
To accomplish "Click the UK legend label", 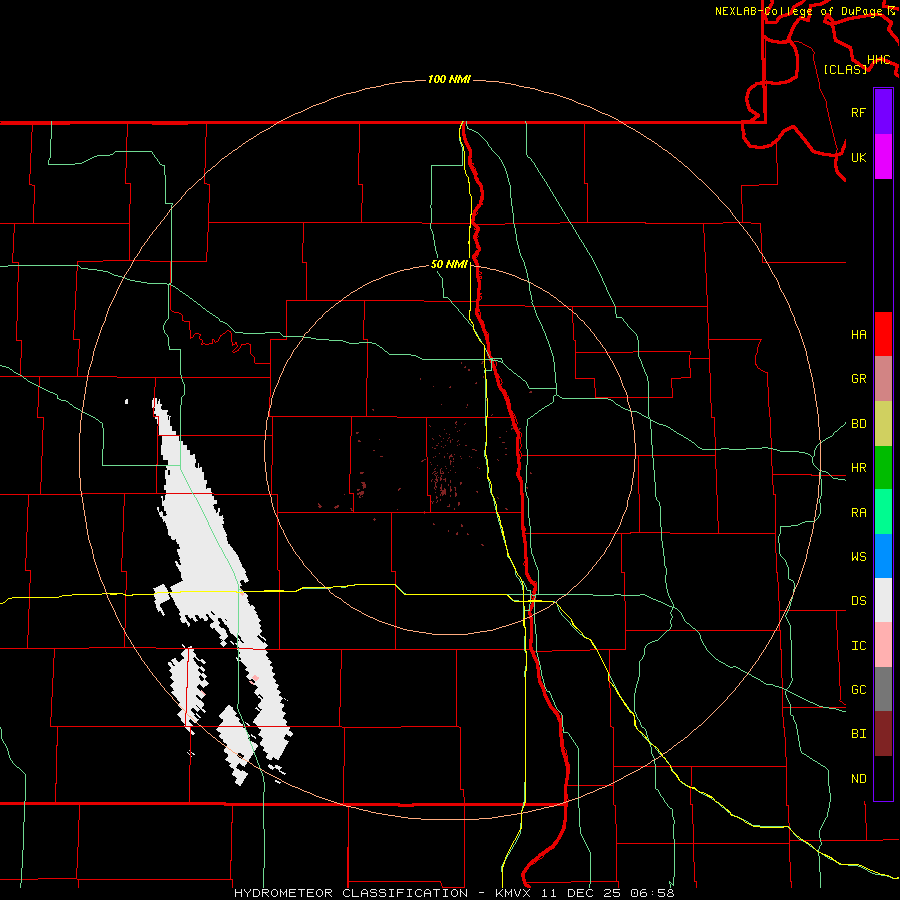I will (x=859, y=157).
